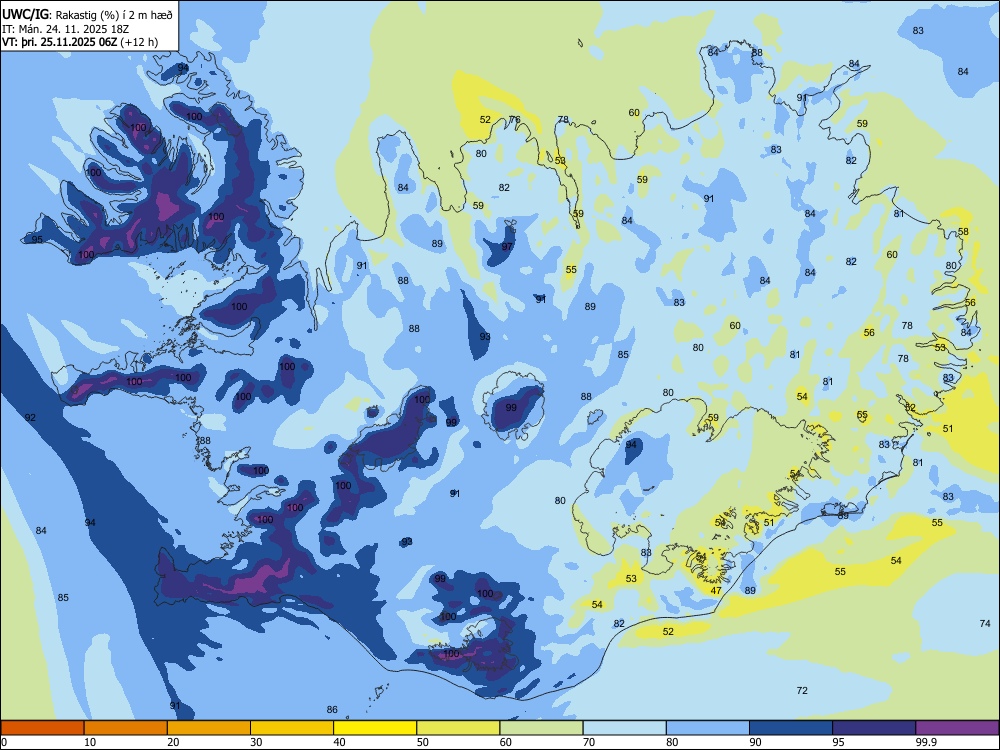
Task: Select the dark blue 90–95 legend swatch
Action: [x=791, y=728]
